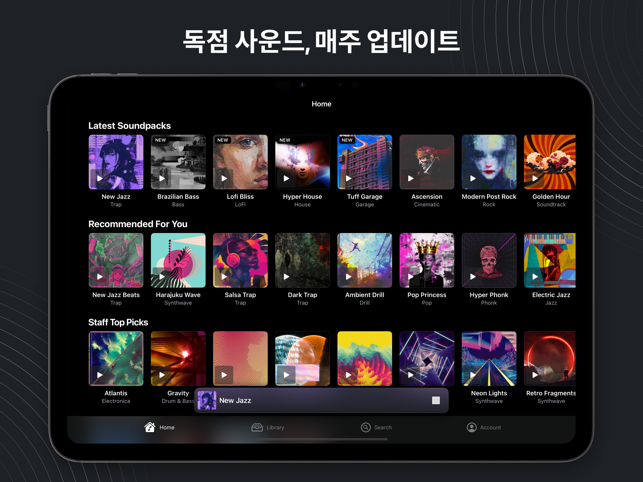Open the Neon Lights cover artwork
643x482 pixels.
[x=489, y=359]
